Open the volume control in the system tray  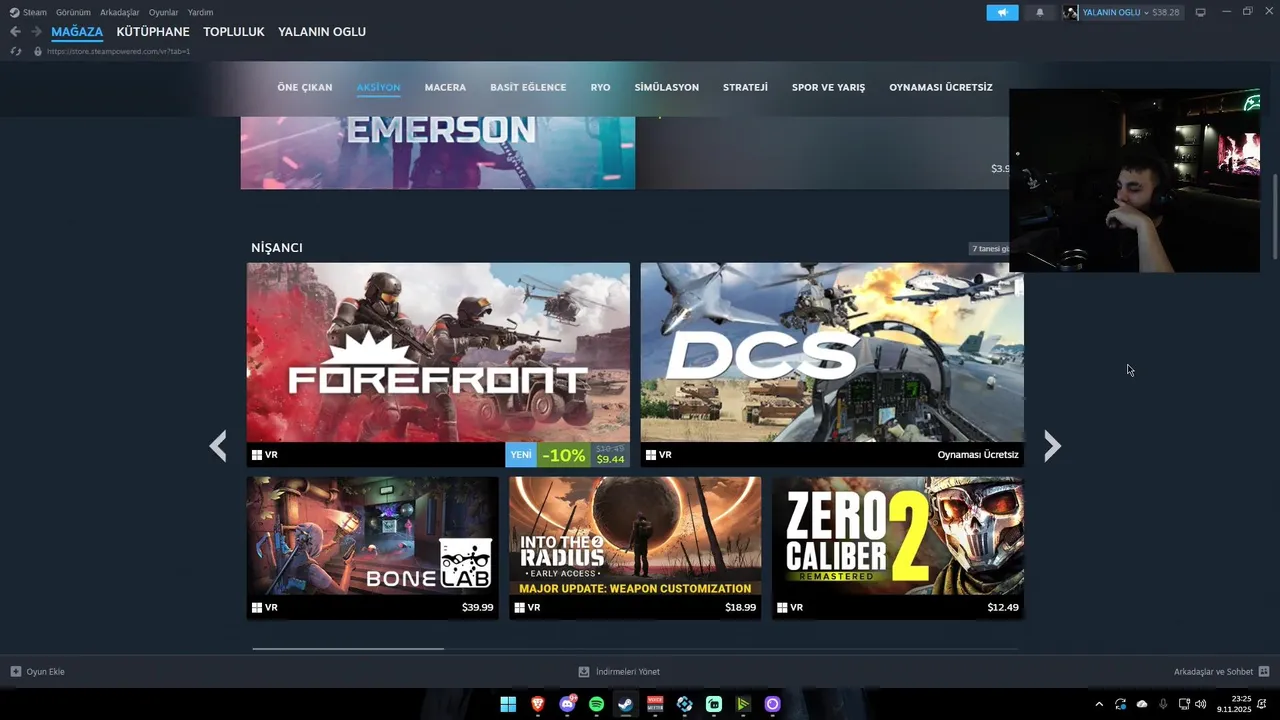[1200, 704]
